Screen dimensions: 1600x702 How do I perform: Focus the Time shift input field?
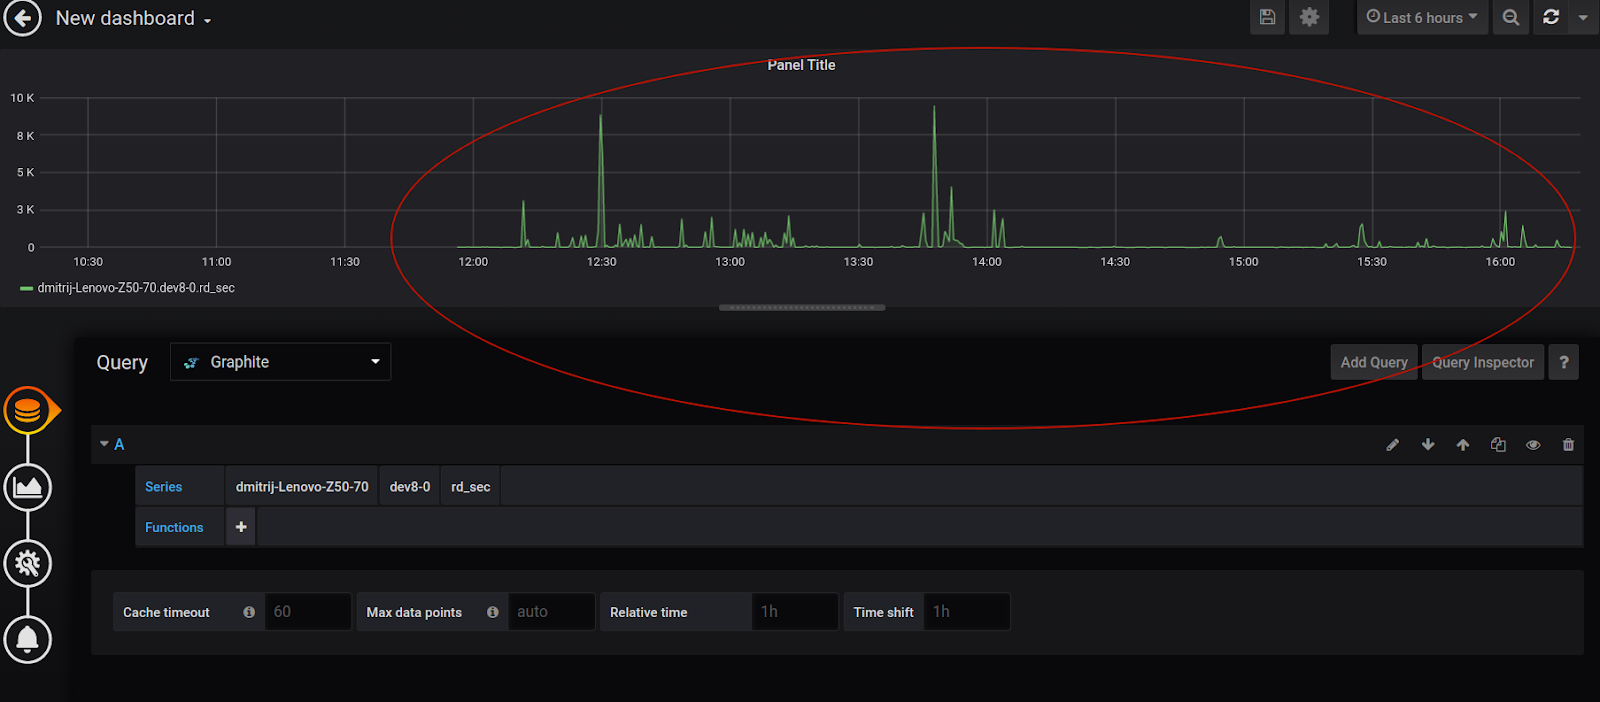(x=967, y=612)
